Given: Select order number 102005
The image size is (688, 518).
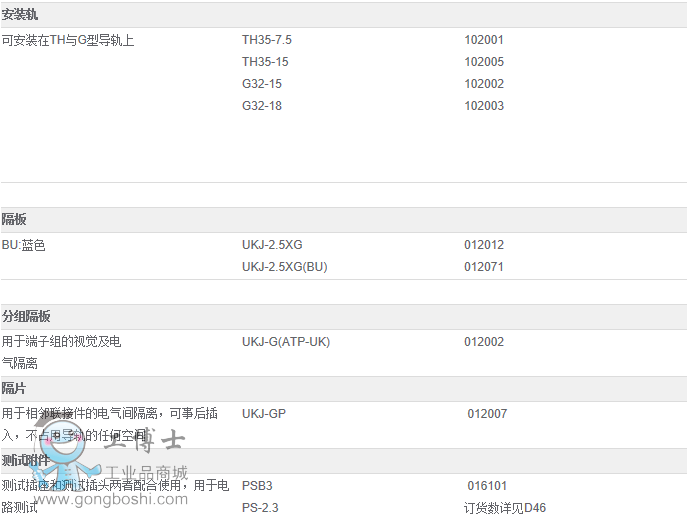Looking at the screenshot, I should click(x=484, y=62).
